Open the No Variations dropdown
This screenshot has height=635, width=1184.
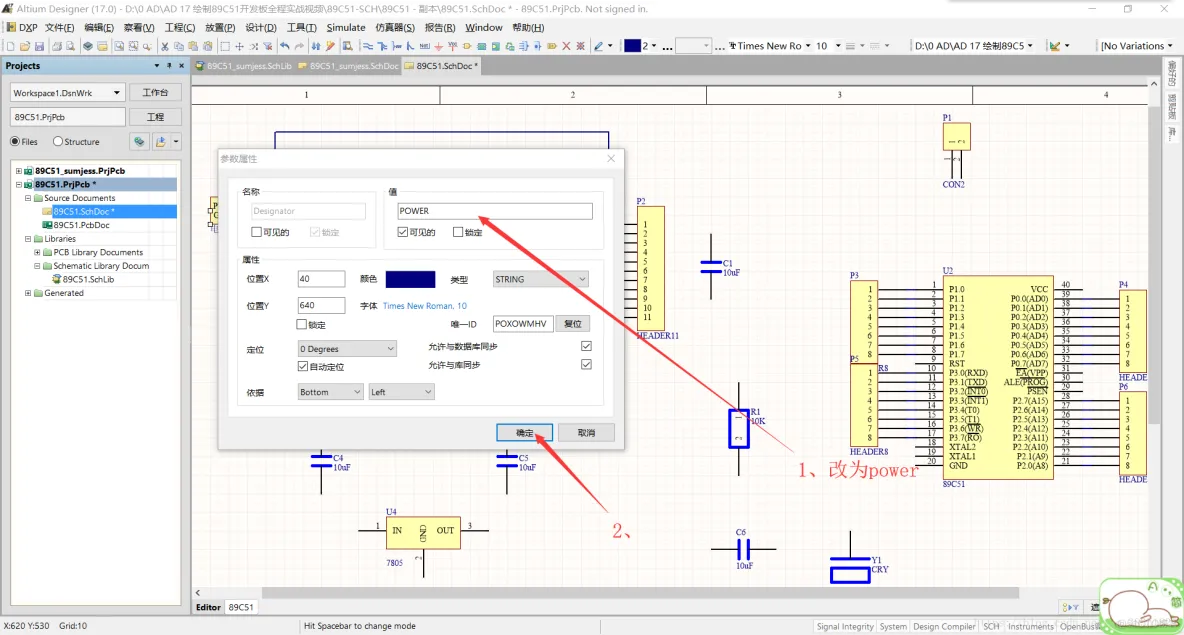pos(1137,46)
